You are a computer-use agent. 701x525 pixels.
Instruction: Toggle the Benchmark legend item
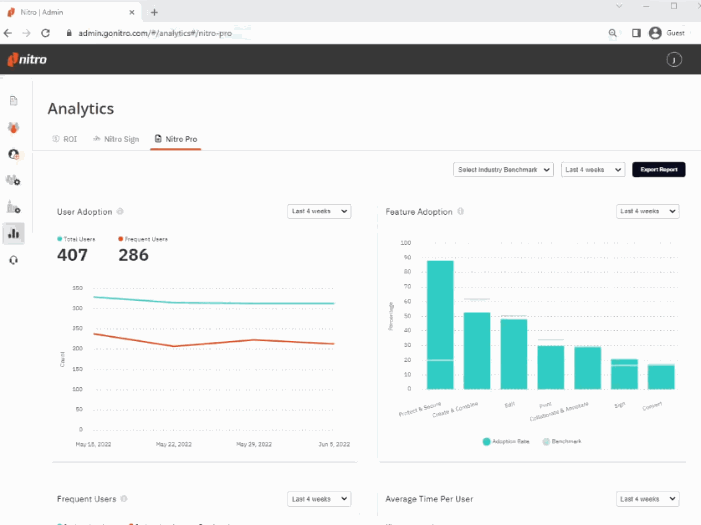[561, 441]
